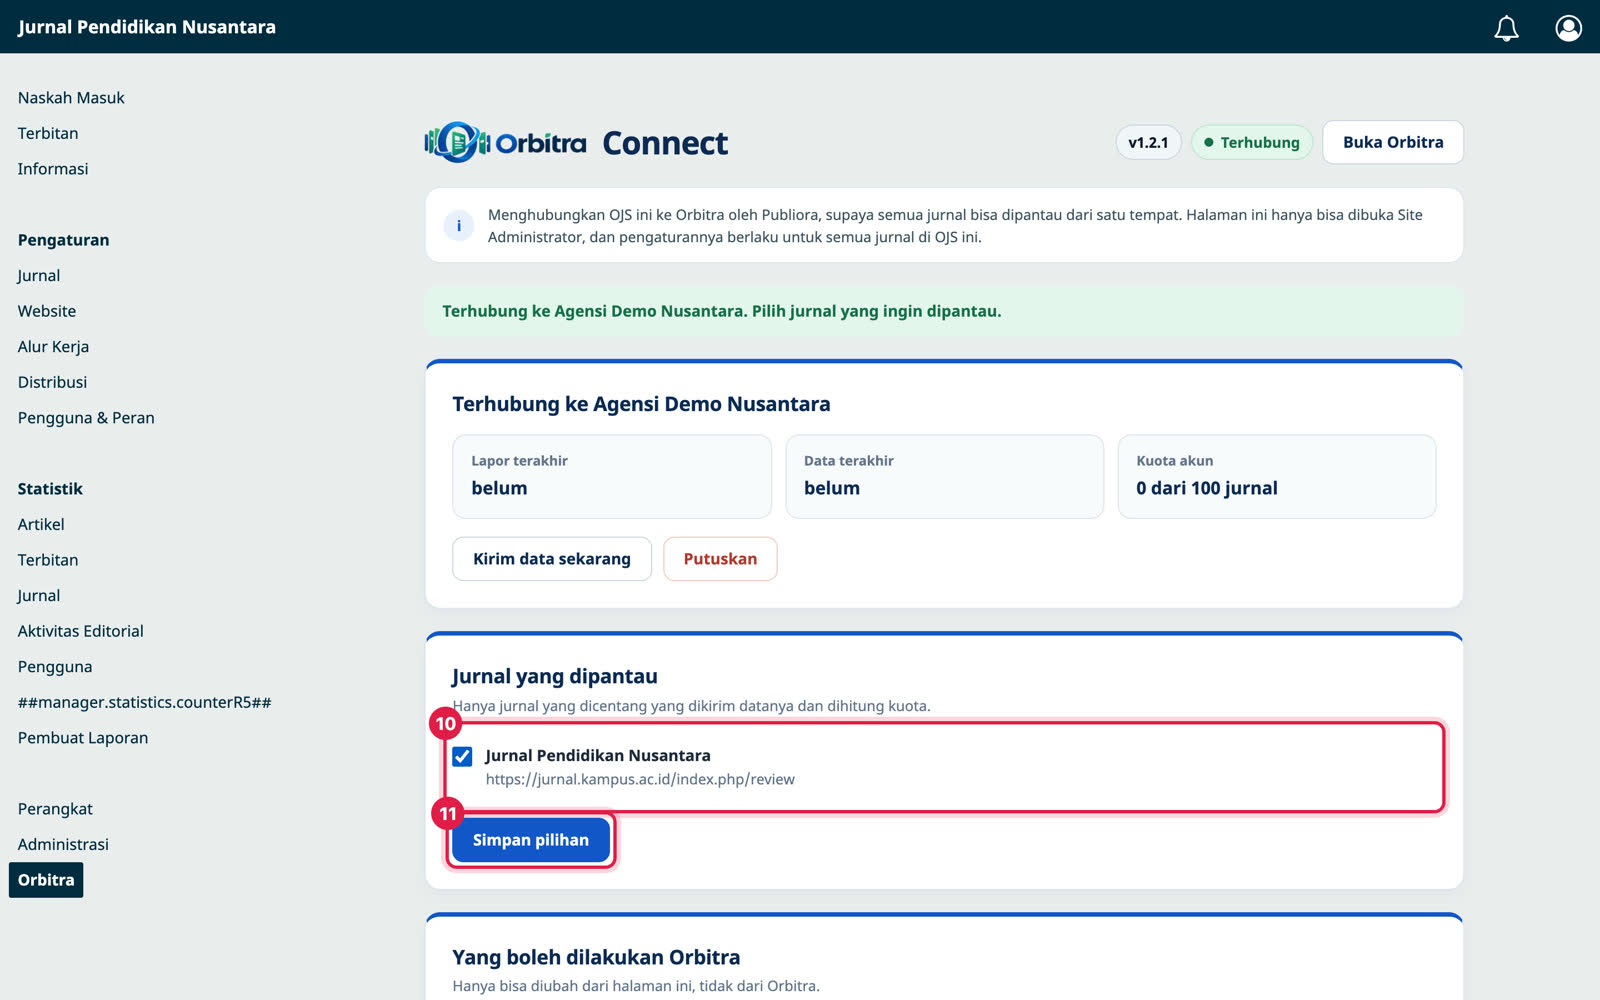Open Jurnal under Statistik
The image size is (1600, 1000).
[39, 596]
